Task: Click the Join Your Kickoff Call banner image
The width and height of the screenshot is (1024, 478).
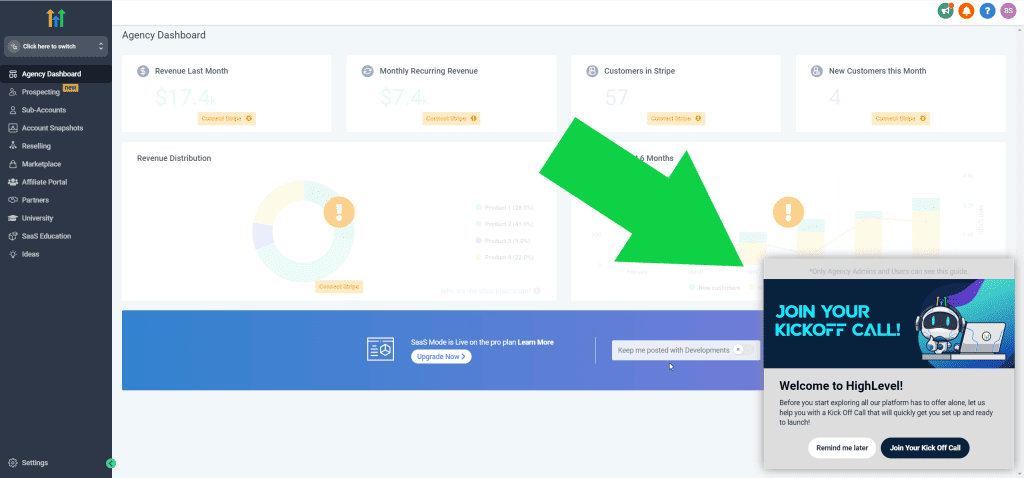Action: (x=889, y=324)
